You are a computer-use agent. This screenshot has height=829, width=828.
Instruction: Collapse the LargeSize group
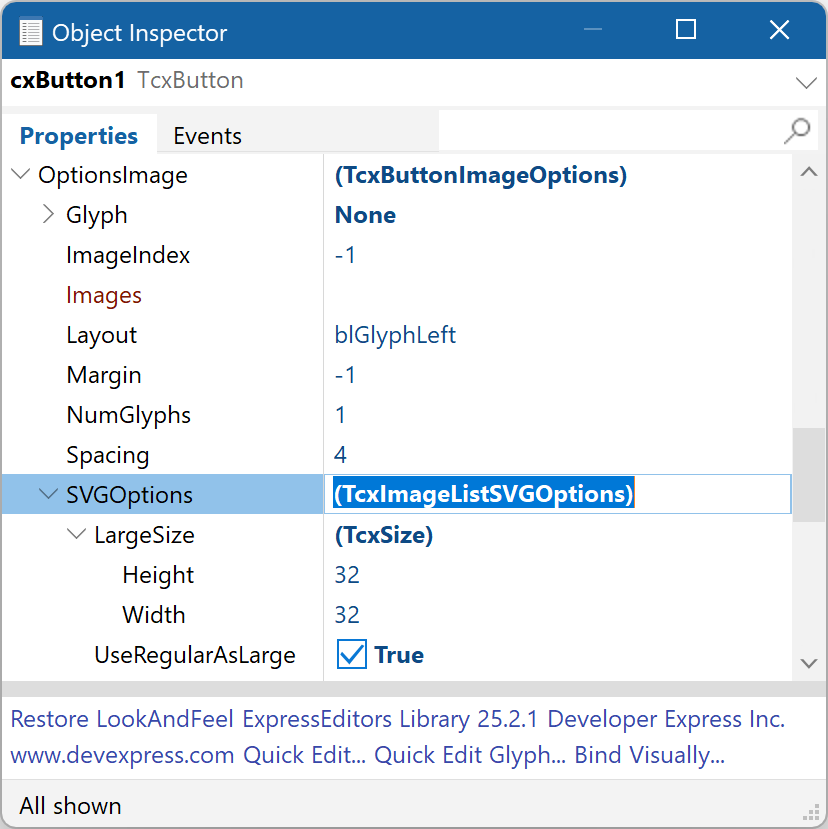(x=76, y=534)
